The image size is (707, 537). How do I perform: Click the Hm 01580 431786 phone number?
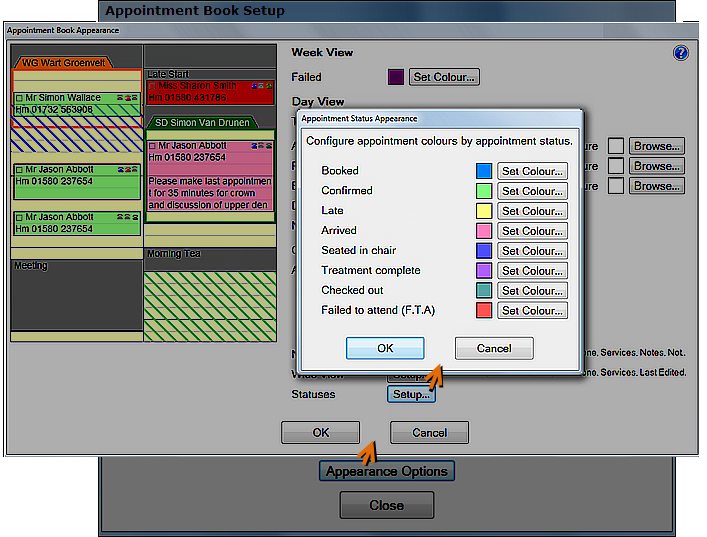point(187,97)
